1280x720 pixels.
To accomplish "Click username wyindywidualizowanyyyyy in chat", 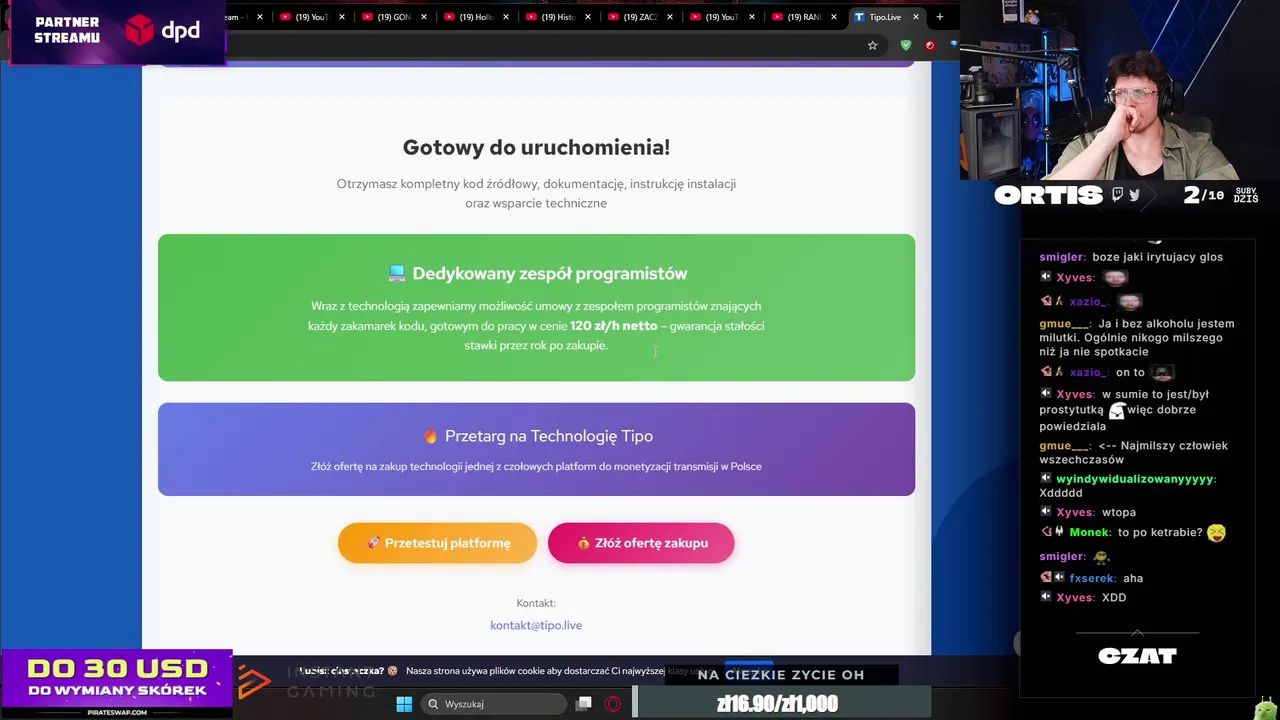I will (x=1135, y=479).
